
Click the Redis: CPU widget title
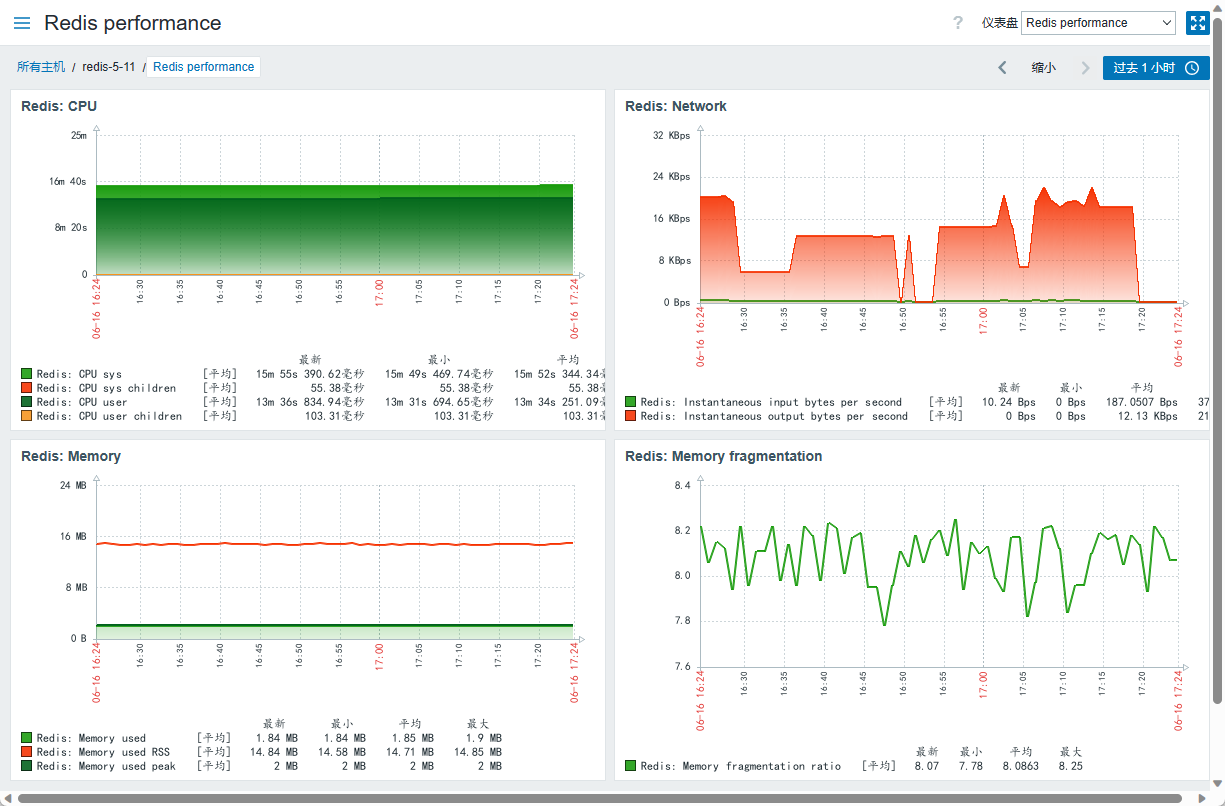pos(59,106)
